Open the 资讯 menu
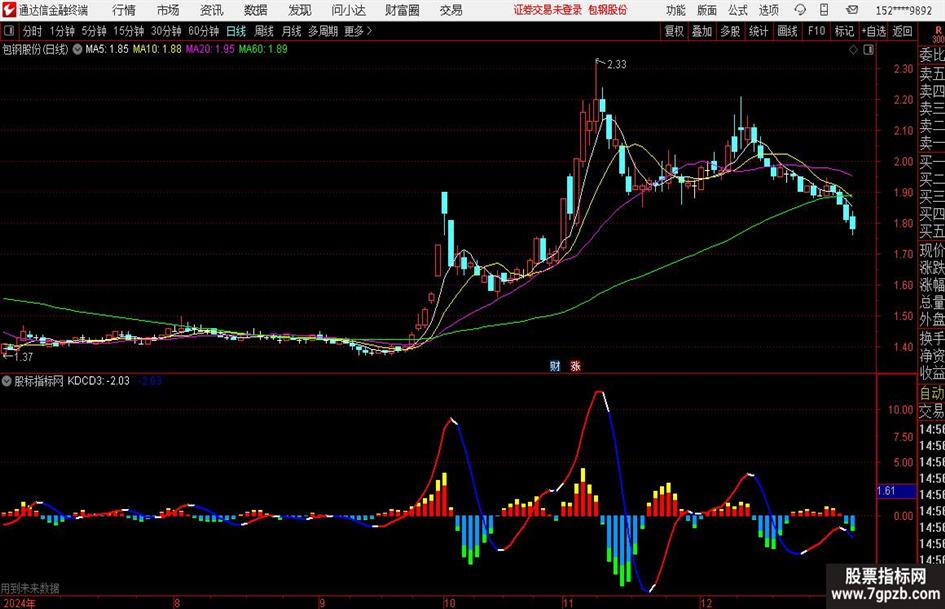This screenshot has height=609, width=945. coord(212,10)
